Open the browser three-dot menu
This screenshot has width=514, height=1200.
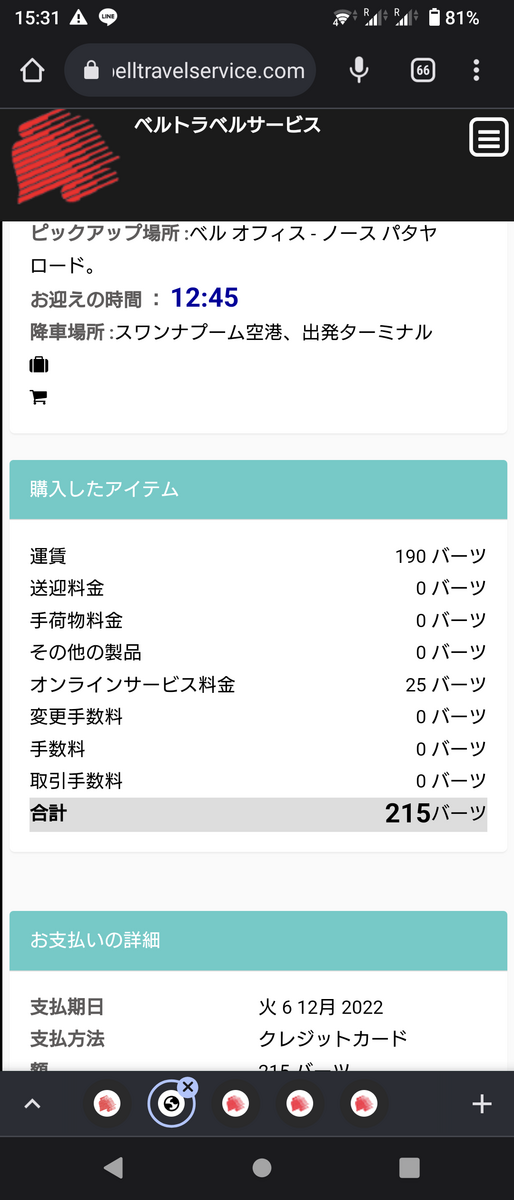(x=477, y=70)
